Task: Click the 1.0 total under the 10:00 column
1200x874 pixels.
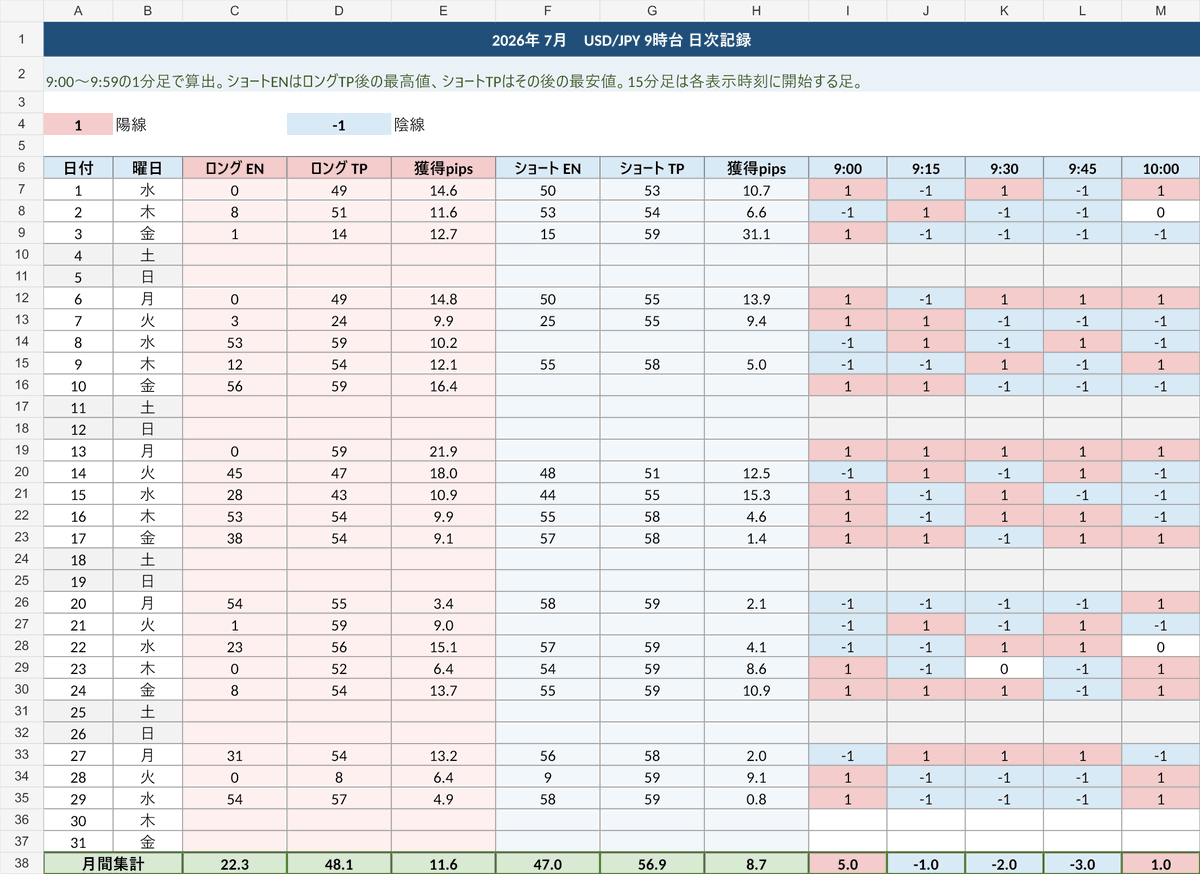Action: 1161,863
